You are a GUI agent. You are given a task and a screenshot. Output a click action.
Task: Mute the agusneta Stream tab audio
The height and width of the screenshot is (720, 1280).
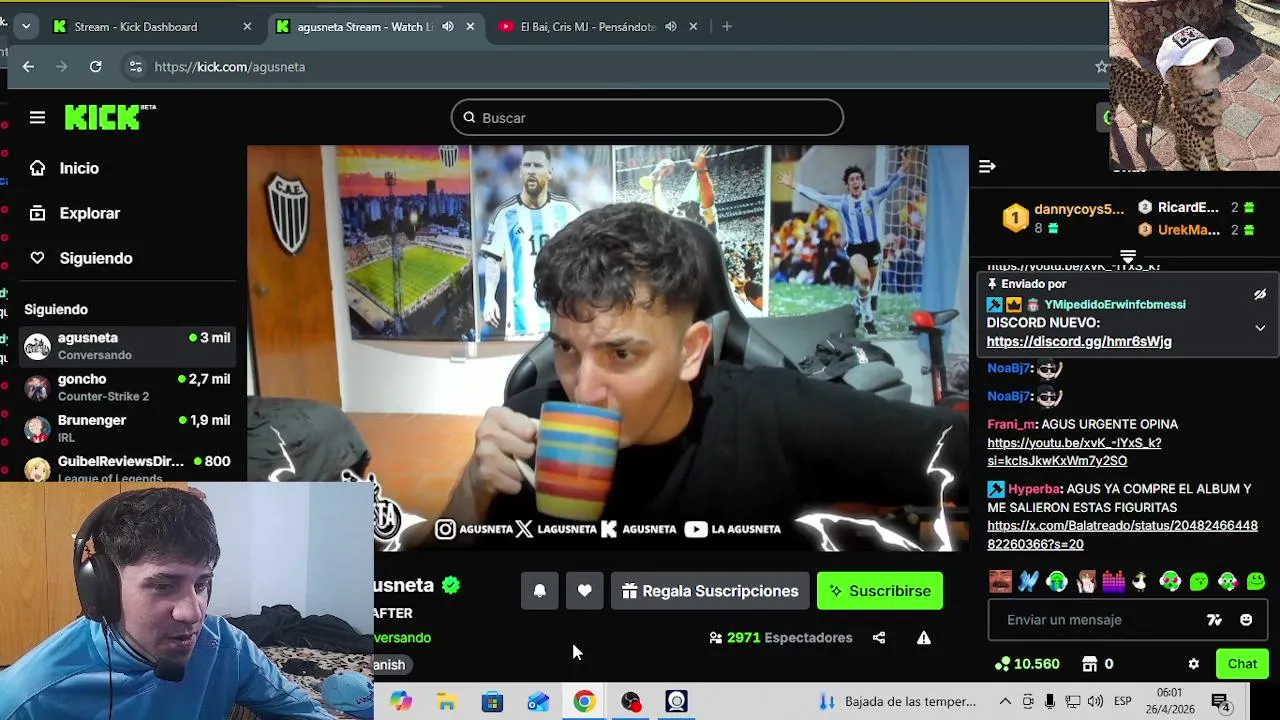pos(447,27)
